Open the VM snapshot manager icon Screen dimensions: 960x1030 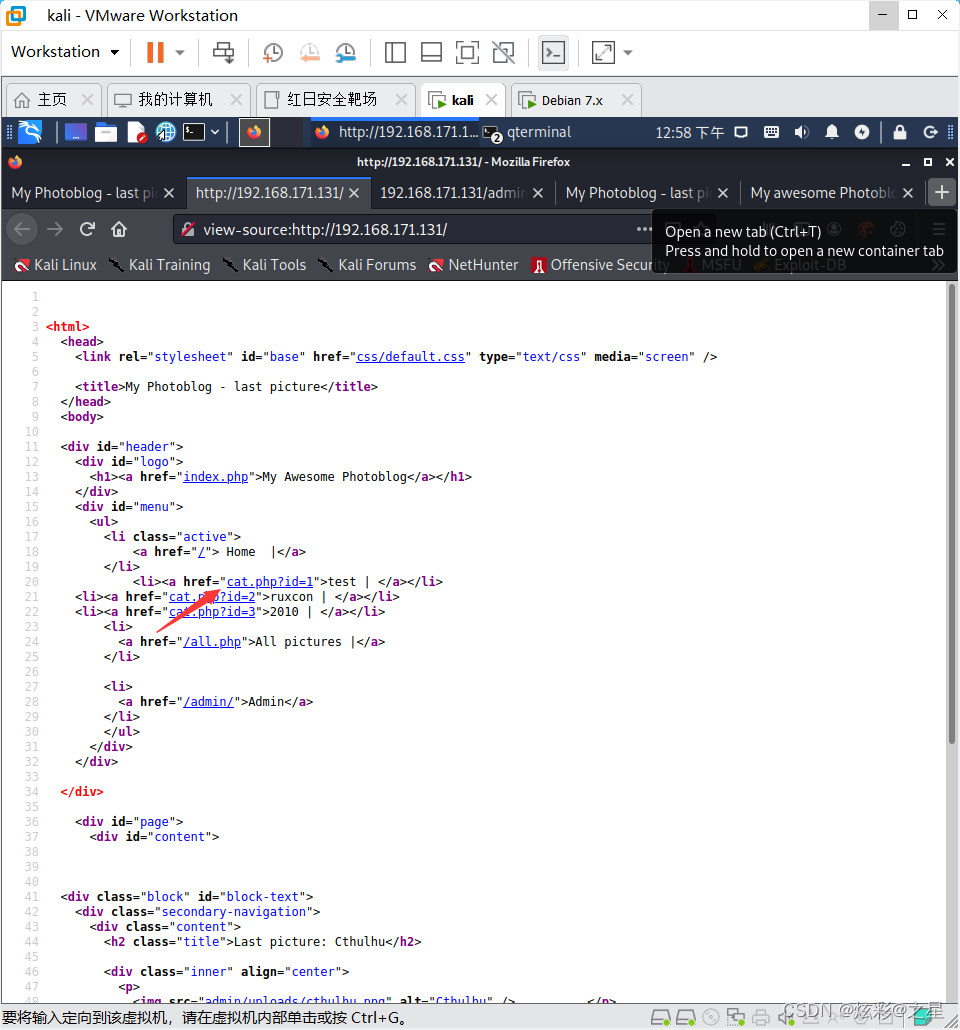345,52
